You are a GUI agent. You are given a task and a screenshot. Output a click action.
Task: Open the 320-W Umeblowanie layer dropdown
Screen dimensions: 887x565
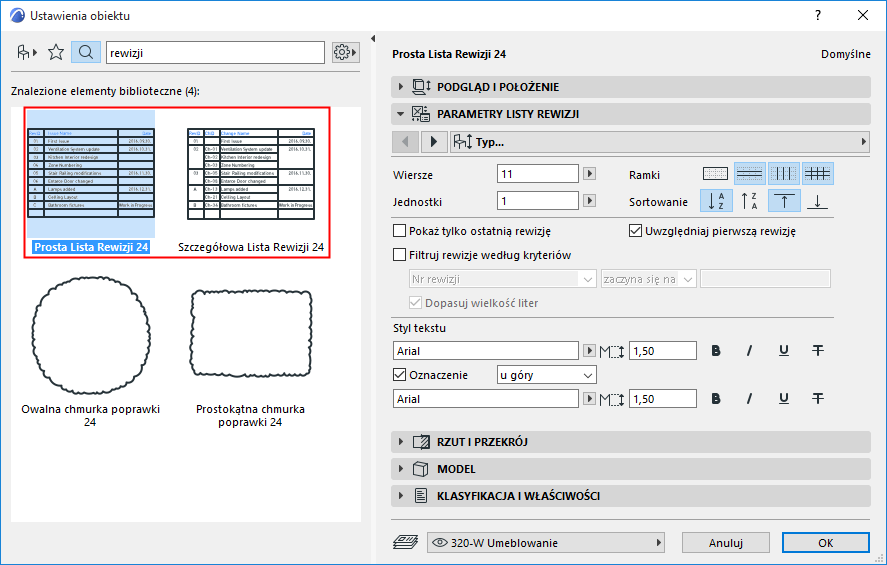point(546,543)
